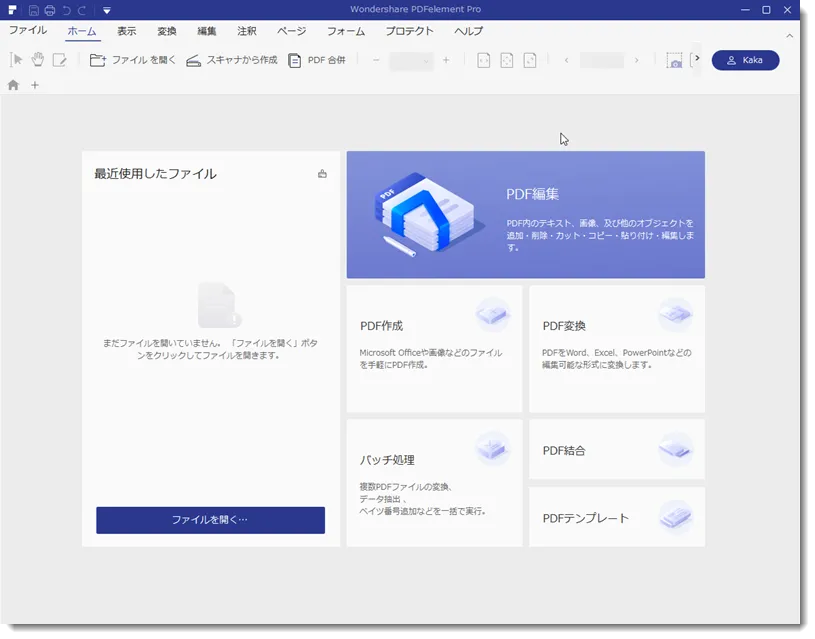Switch to the 注釈 tab

click(x=247, y=31)
